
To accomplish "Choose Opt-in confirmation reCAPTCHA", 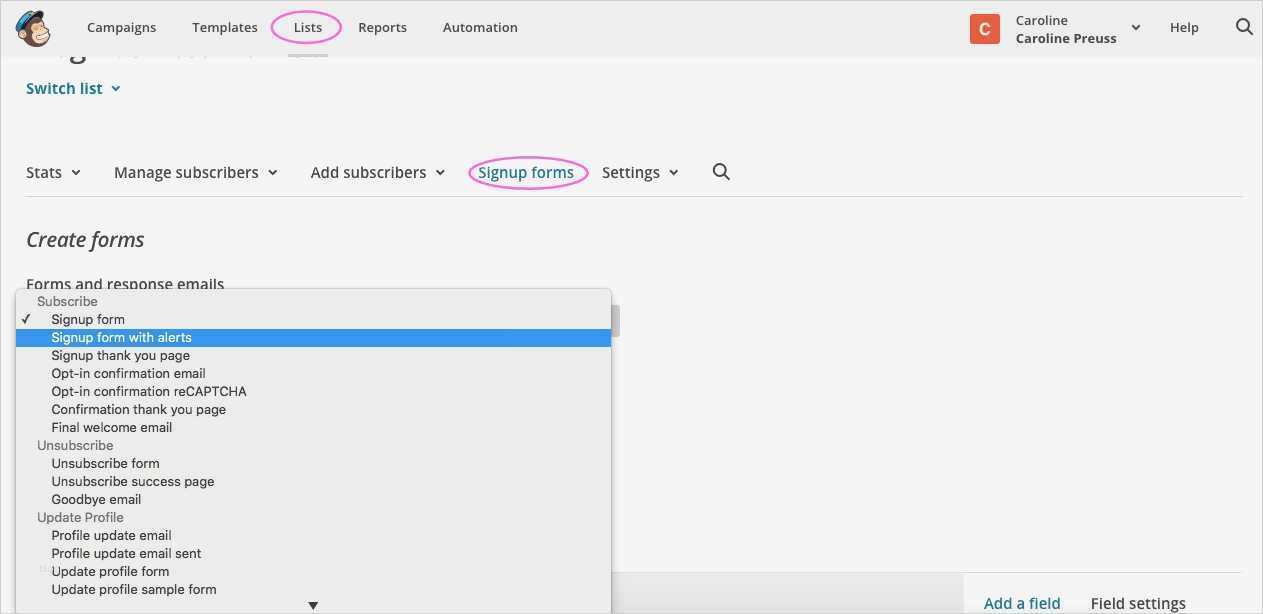I will point(313,392).
